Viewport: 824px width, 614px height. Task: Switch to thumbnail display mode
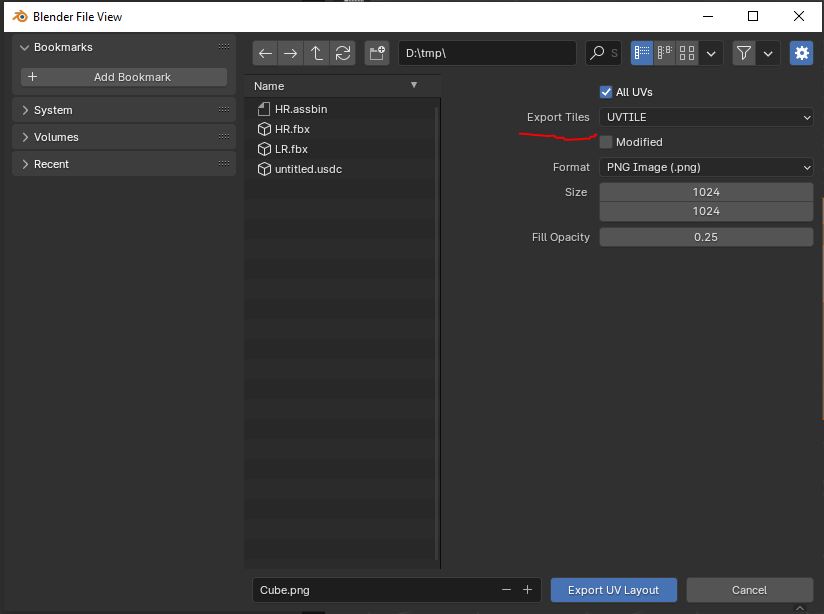click(x=687, y=53)
